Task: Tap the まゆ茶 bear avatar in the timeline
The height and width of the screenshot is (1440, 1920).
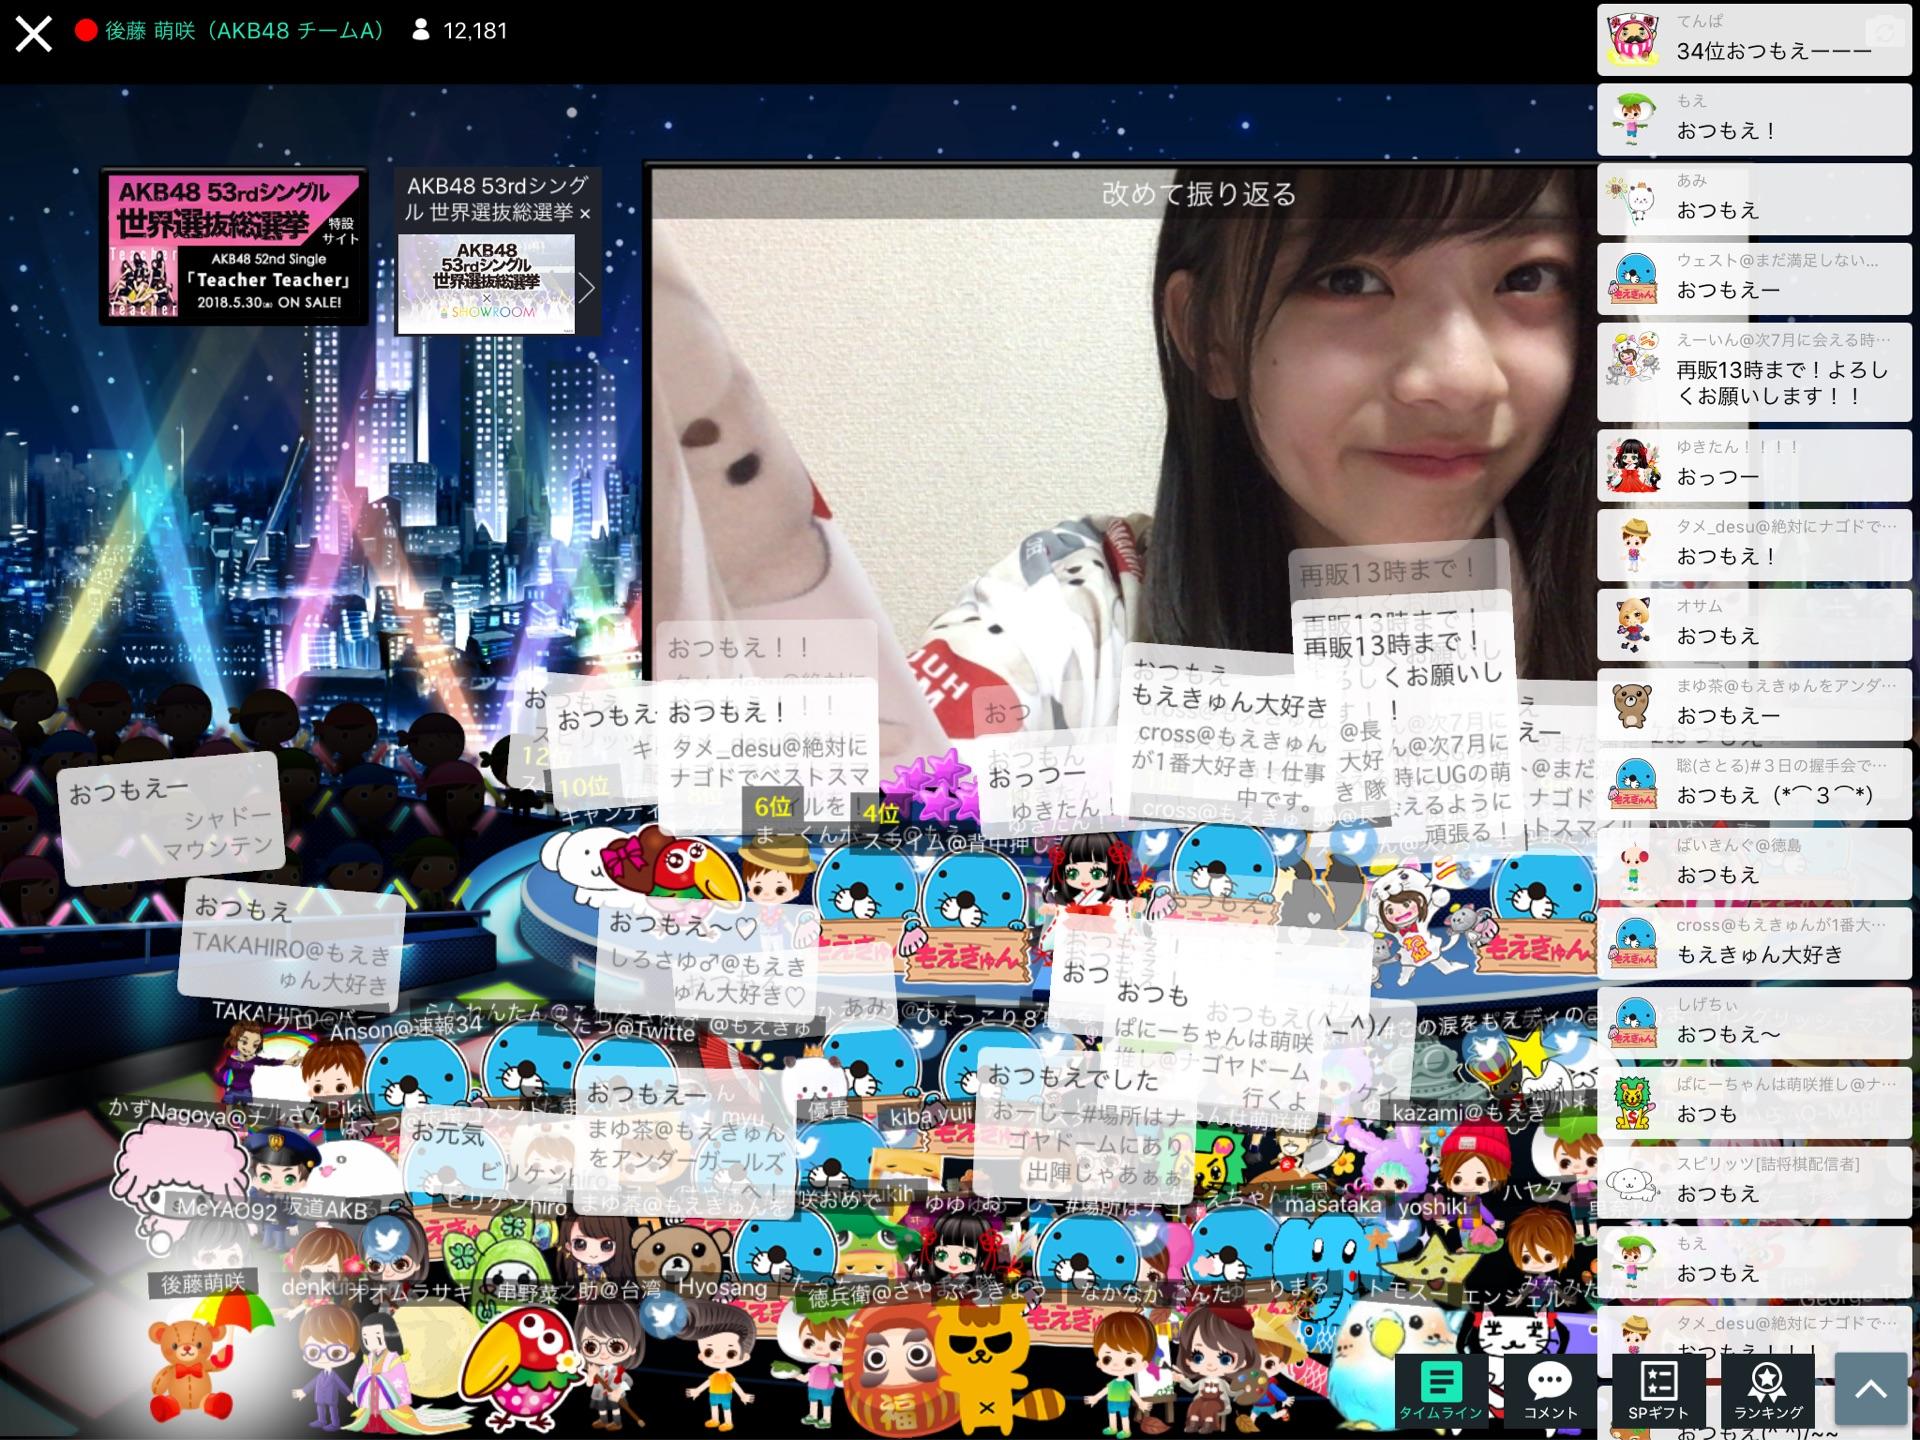Action: click(x=1634, y=705)
